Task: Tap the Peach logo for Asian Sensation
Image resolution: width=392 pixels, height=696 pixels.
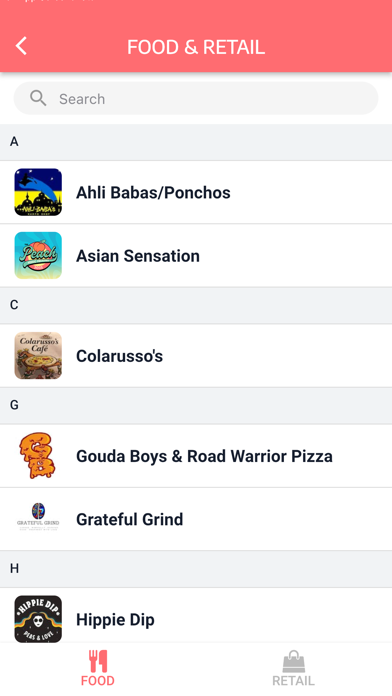Action: pyautogui.click(x=38, y=256)
